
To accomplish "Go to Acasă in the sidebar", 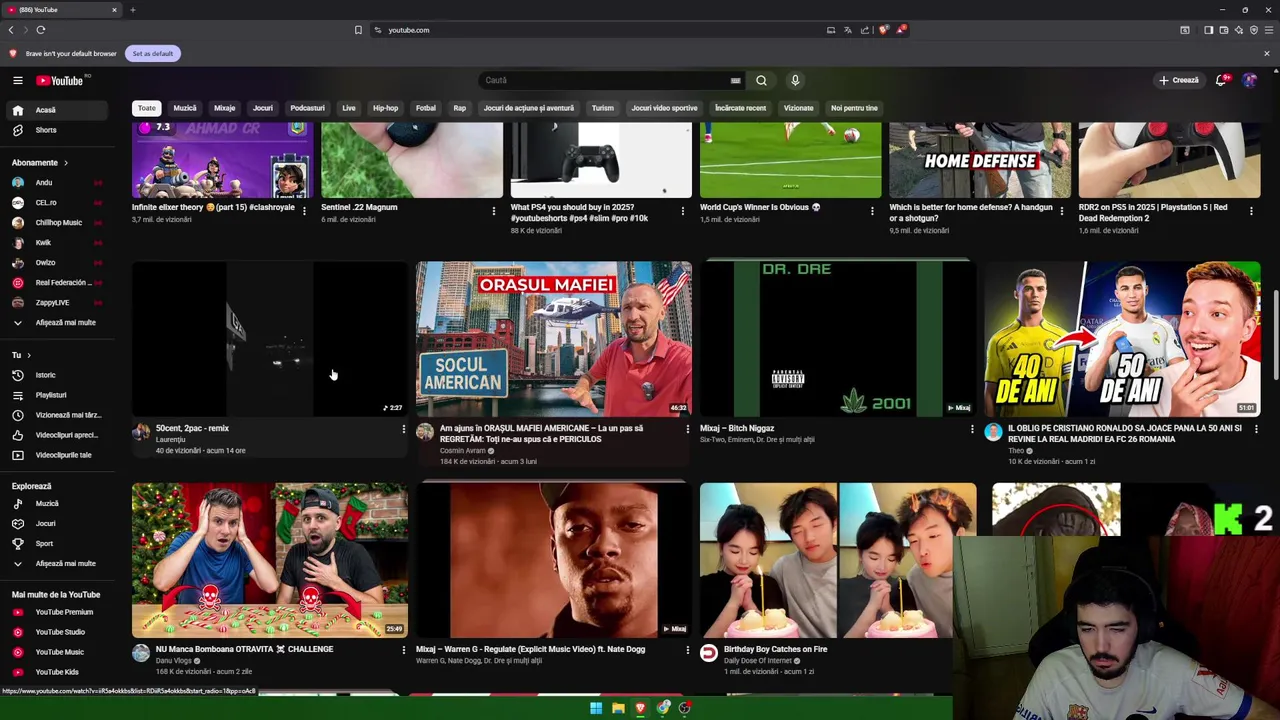I will point(55,110).
